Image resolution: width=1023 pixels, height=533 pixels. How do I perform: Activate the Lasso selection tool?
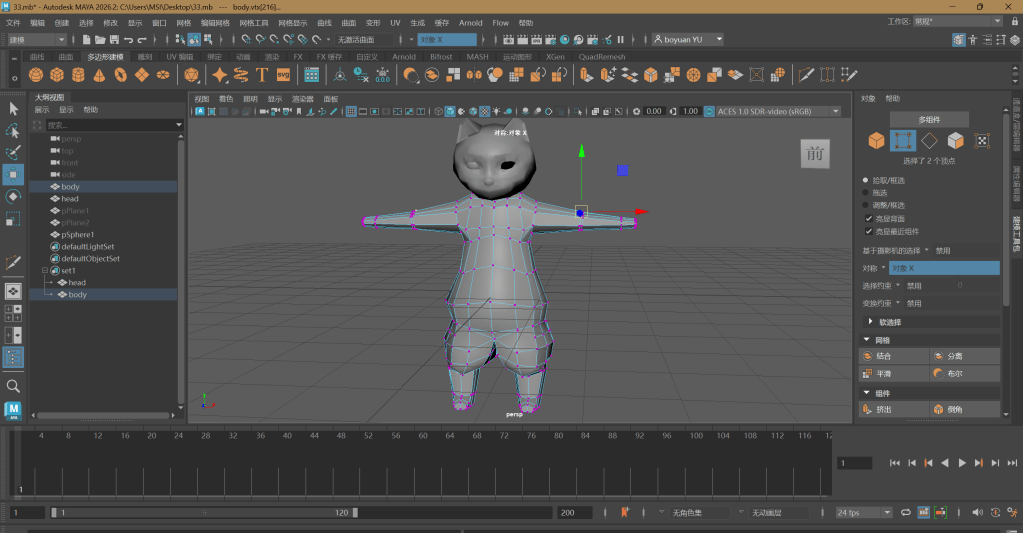coord(13,131)
